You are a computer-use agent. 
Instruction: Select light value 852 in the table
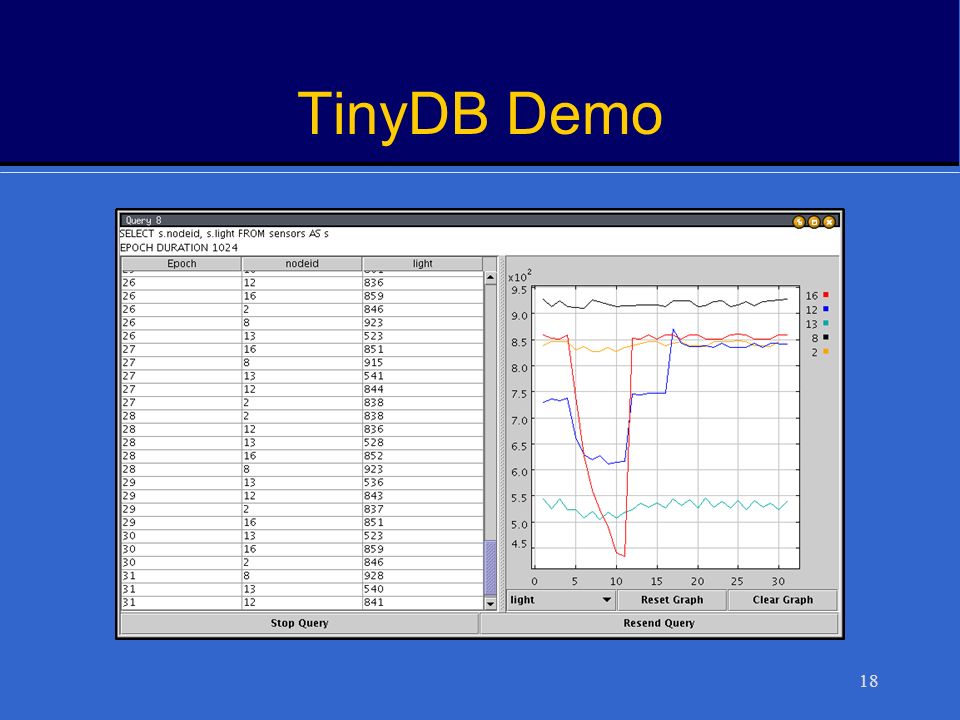pos(373,456)
